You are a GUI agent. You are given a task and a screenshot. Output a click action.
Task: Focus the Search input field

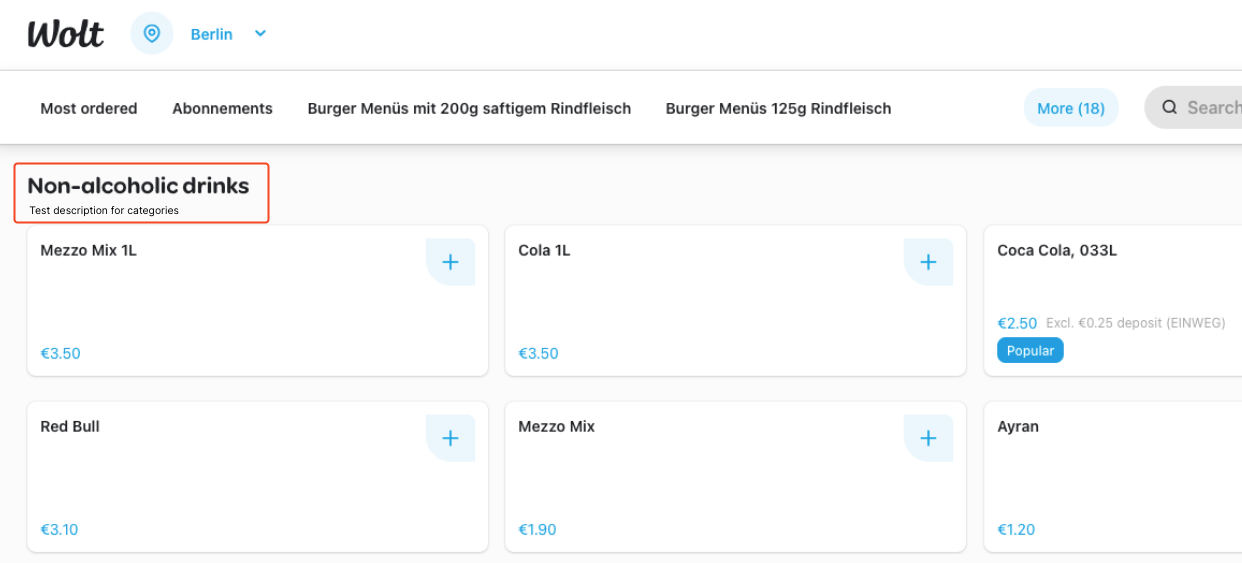pyautogui.click(x=1193, y=108)
